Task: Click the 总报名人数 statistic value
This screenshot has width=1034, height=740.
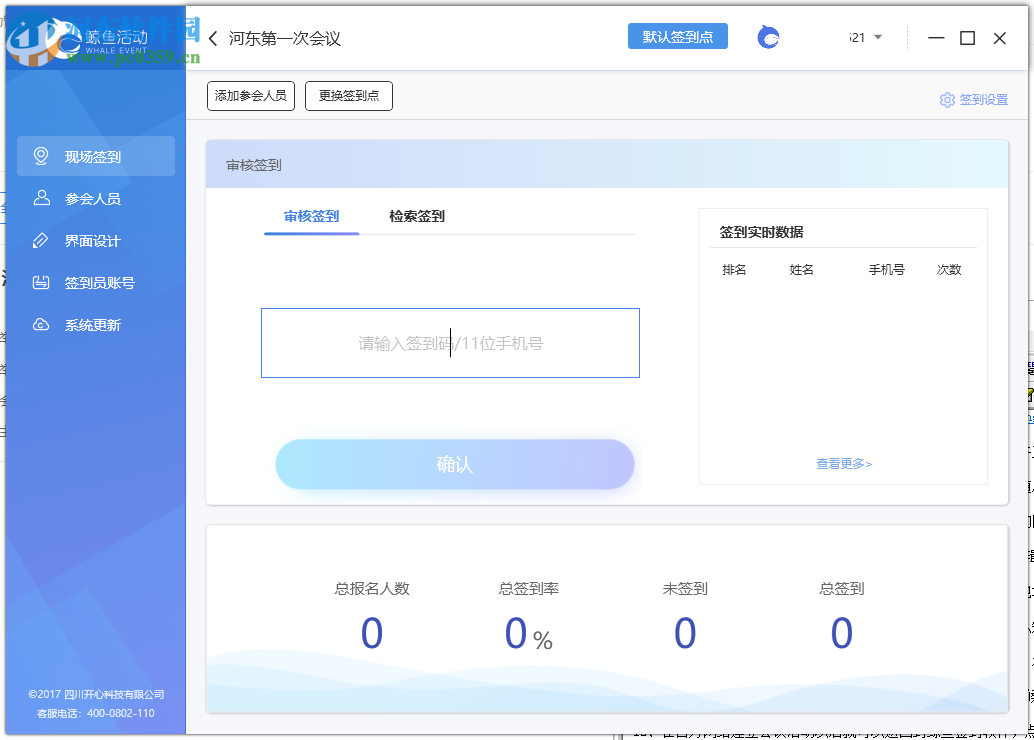Action: 371,633
